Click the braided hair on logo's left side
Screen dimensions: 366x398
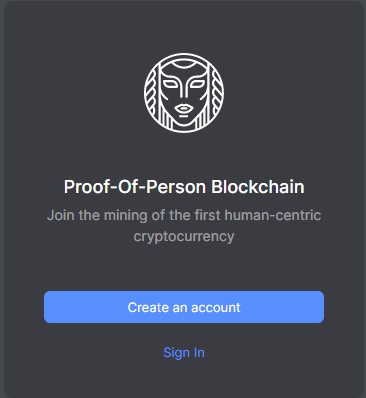(x=153, y=92)
